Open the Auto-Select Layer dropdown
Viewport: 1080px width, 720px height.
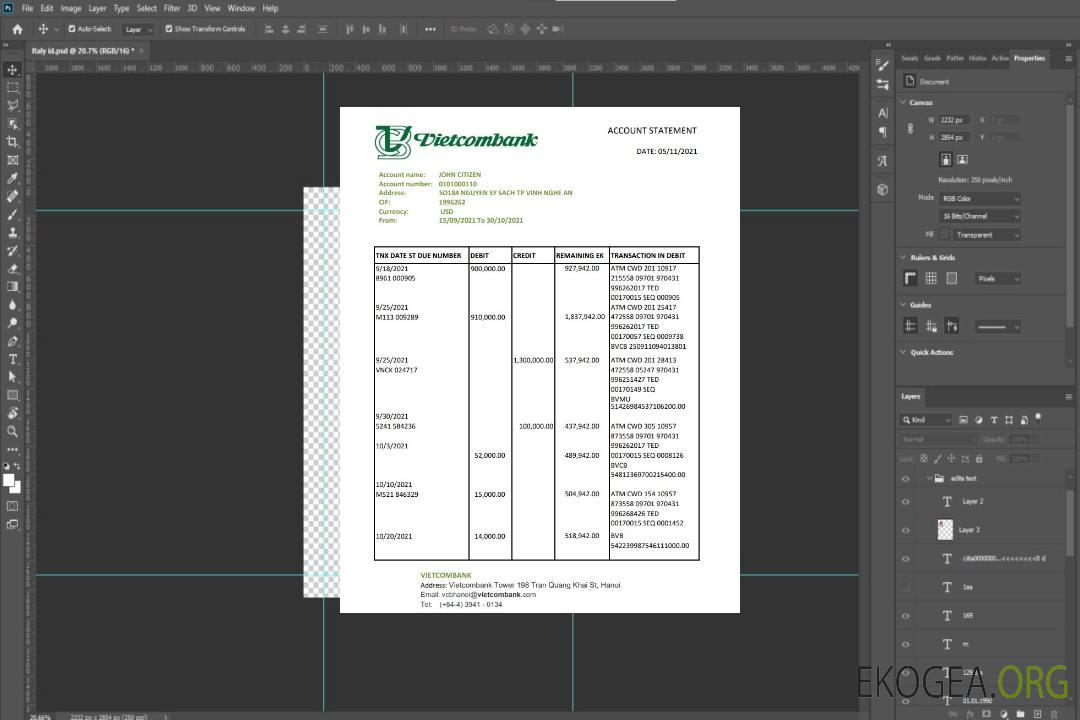(x=138, y=29)
